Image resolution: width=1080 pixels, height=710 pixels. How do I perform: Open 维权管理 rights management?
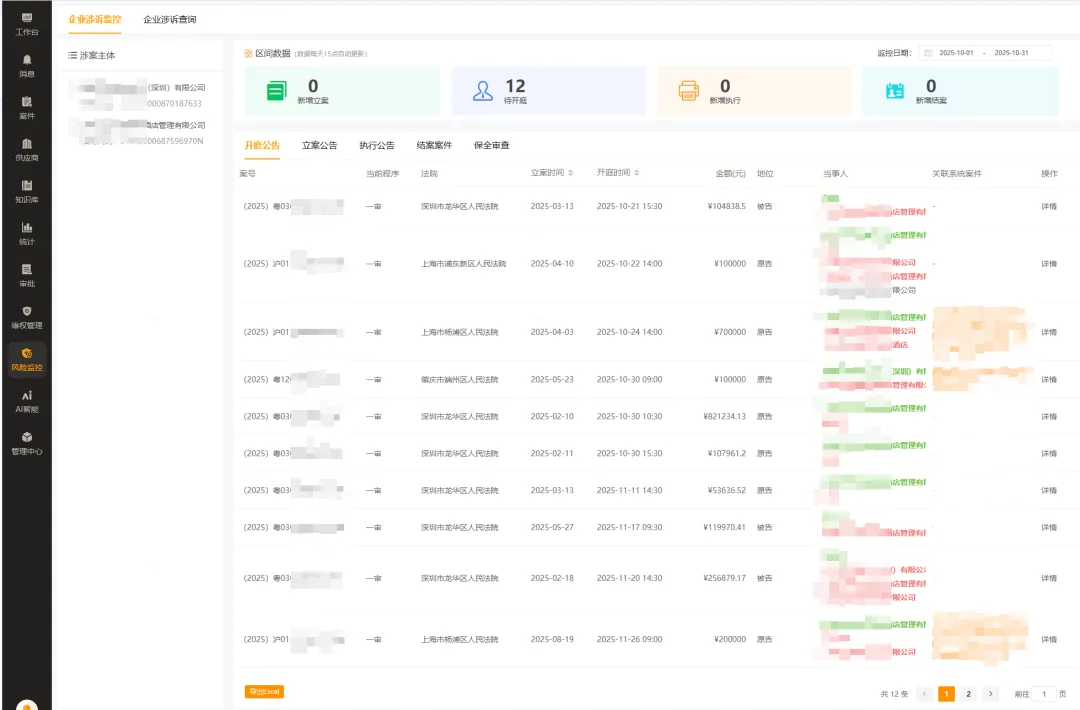(x=26, y=318)
